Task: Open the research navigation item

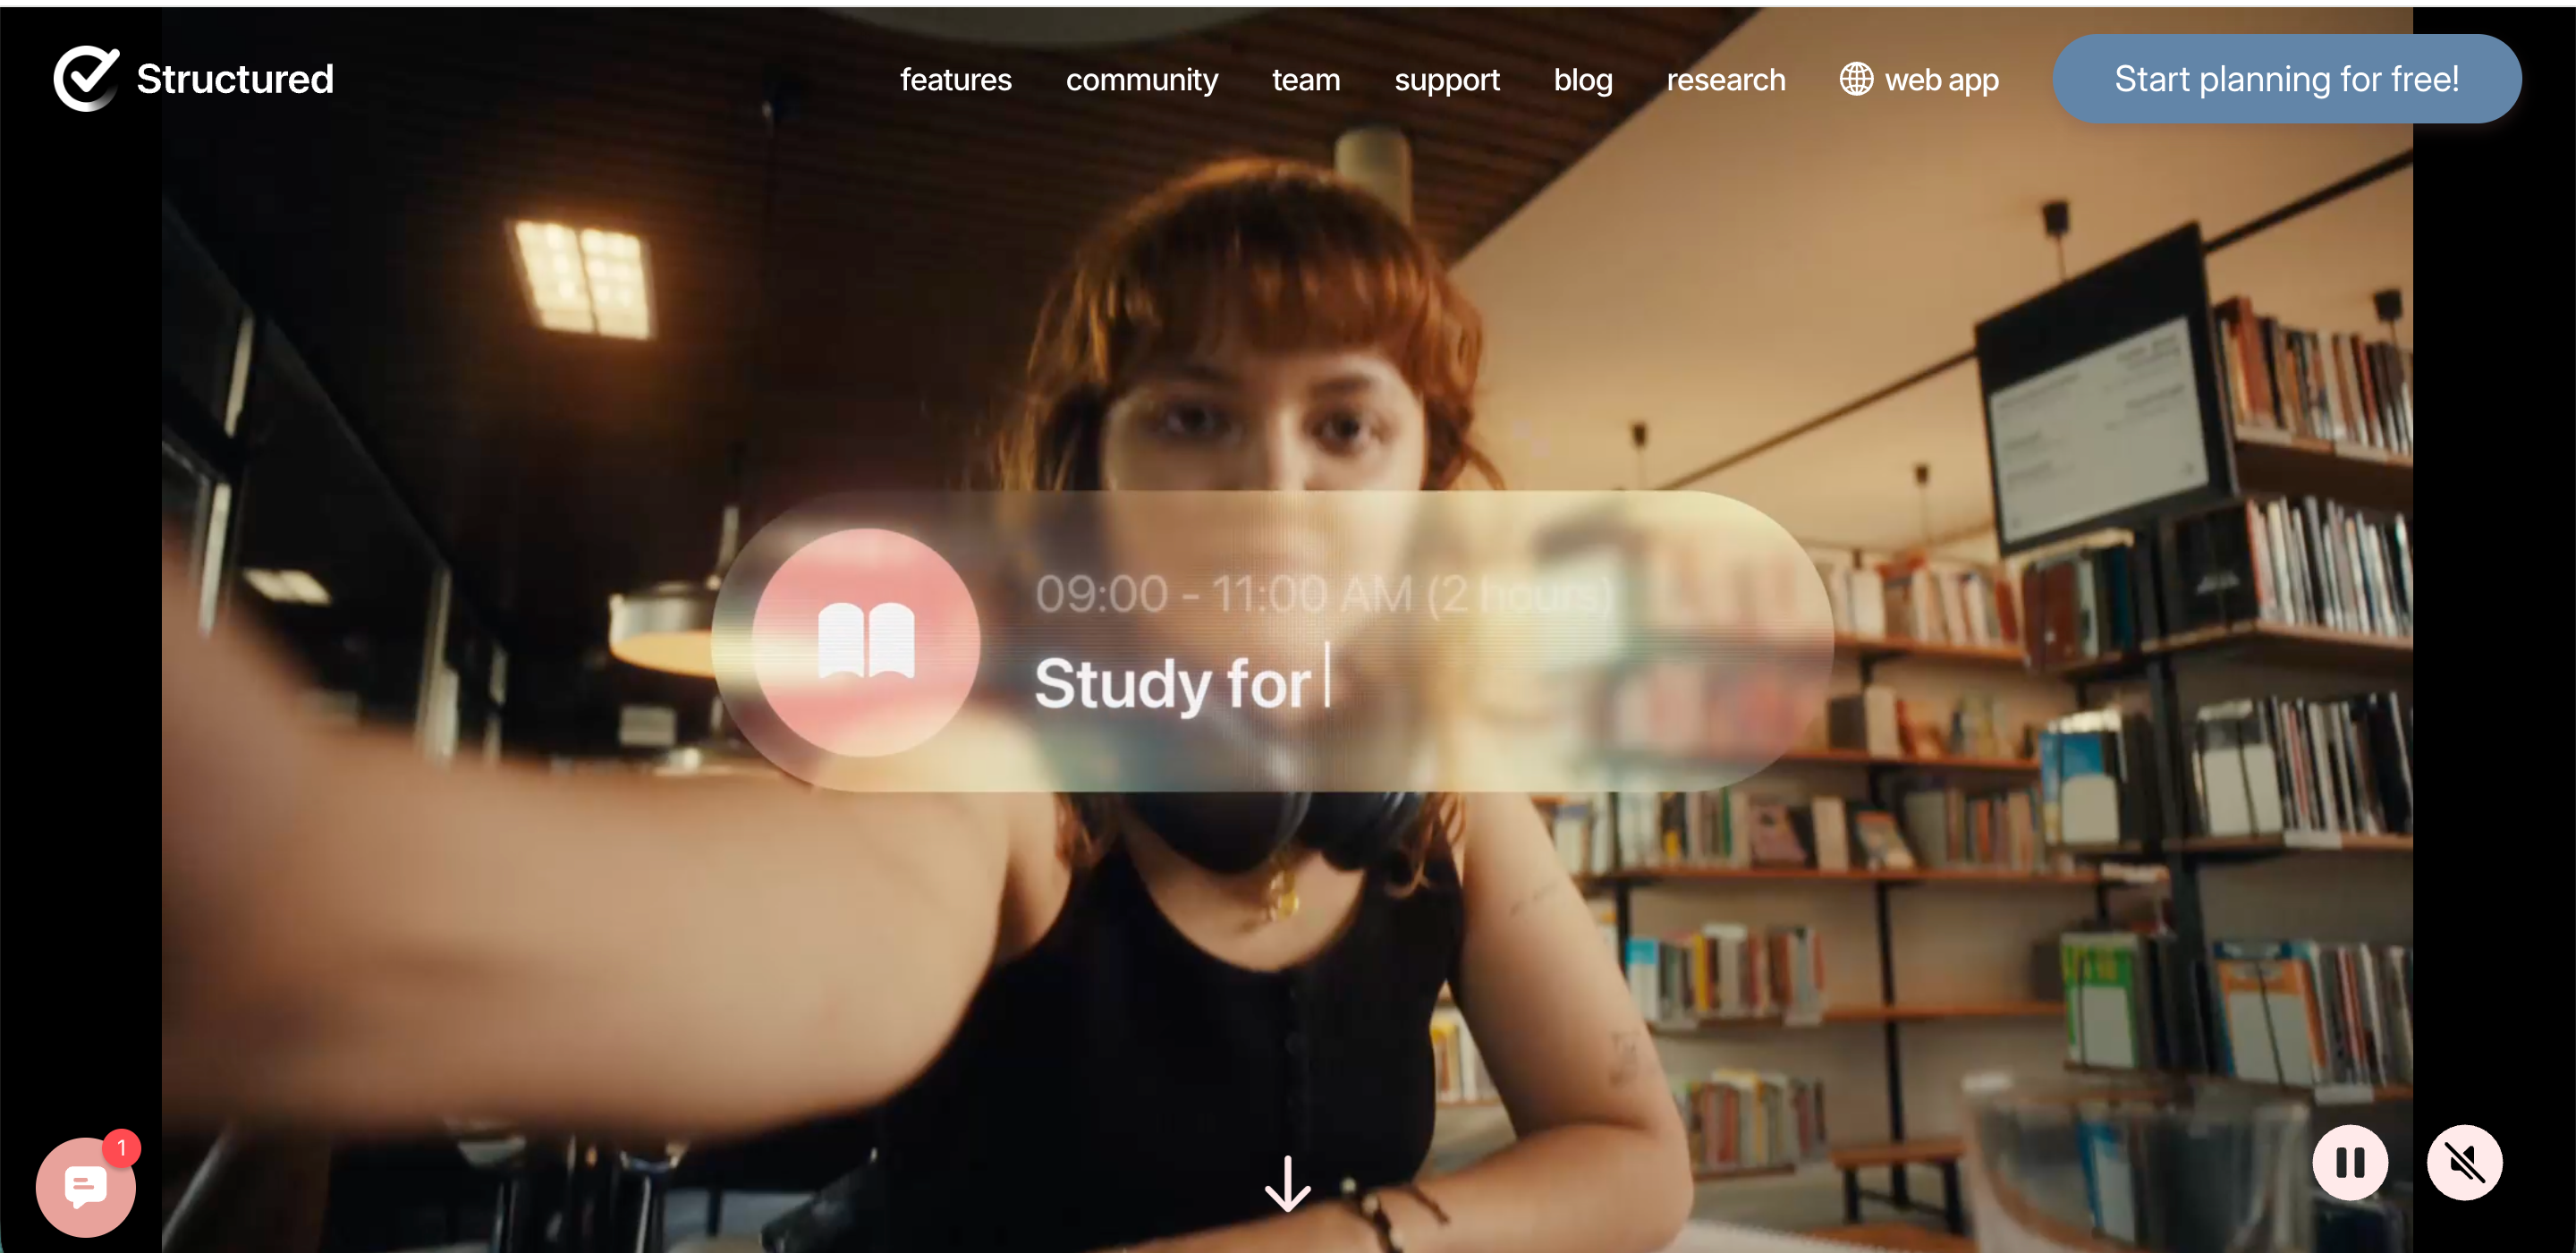Action: point(1726,79)
